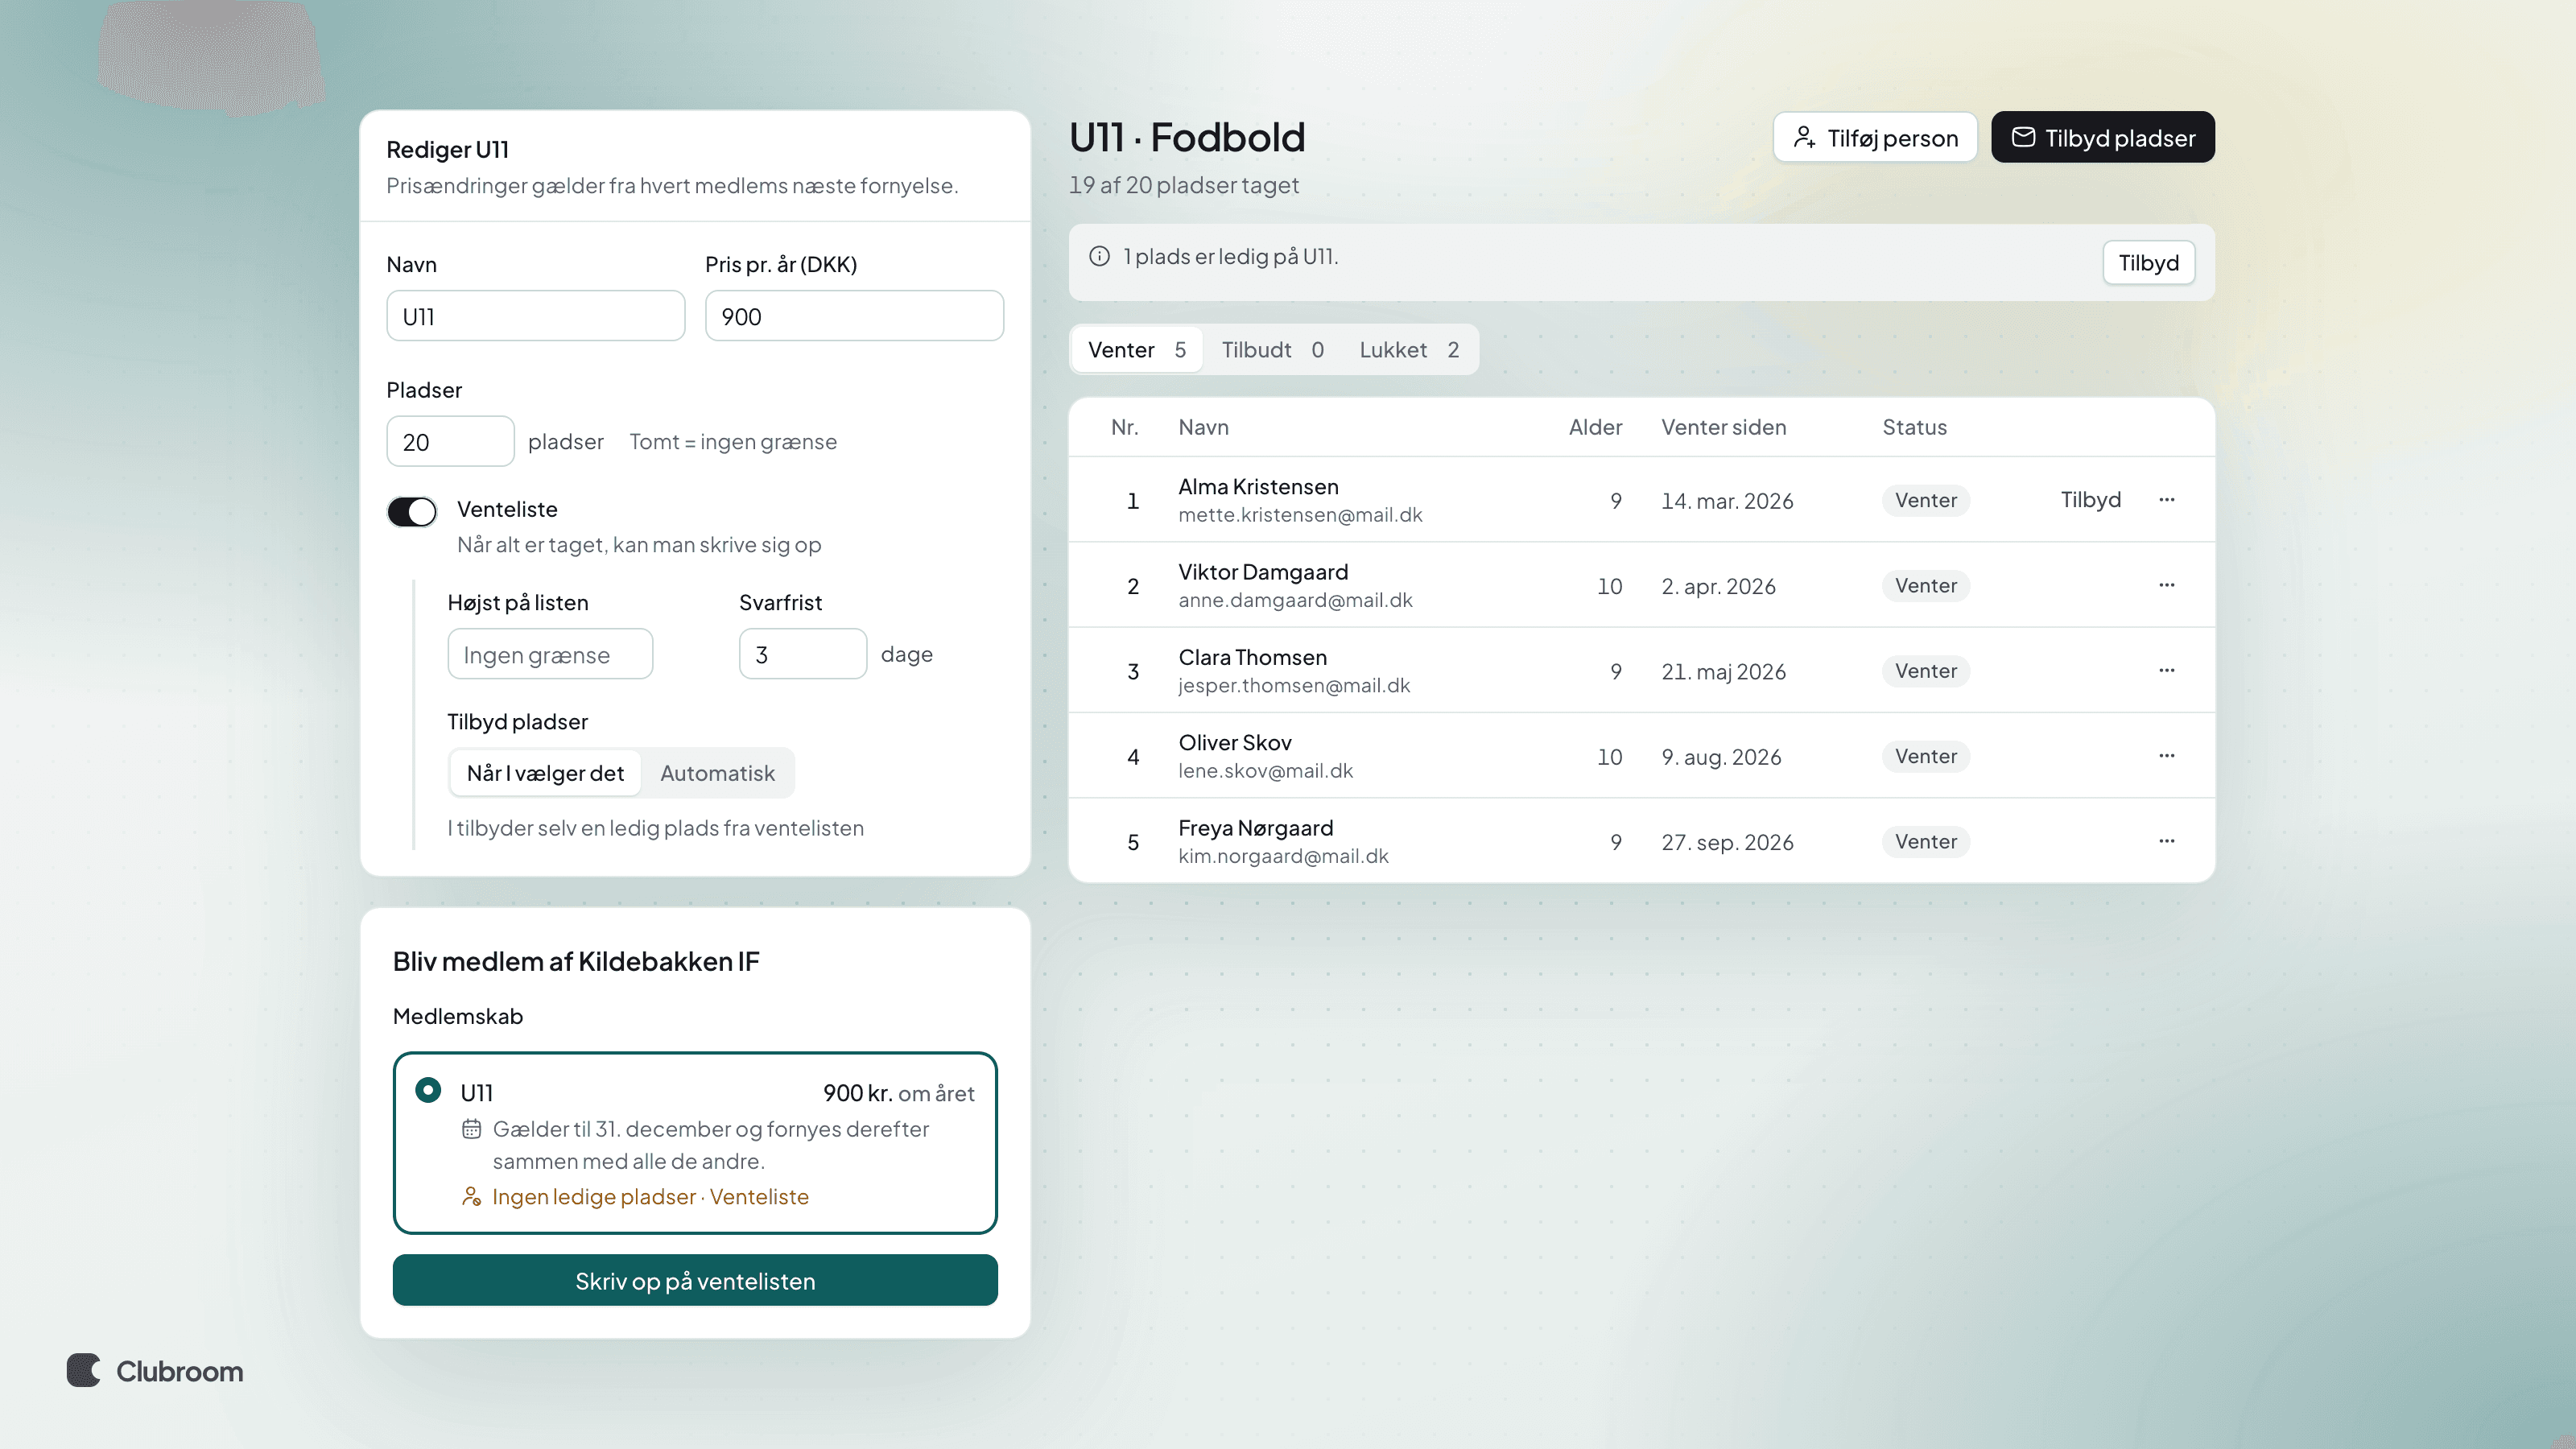The image size is (2576, 1449).
Task: Click the Højst på listen field
Action: pos(550,654)
